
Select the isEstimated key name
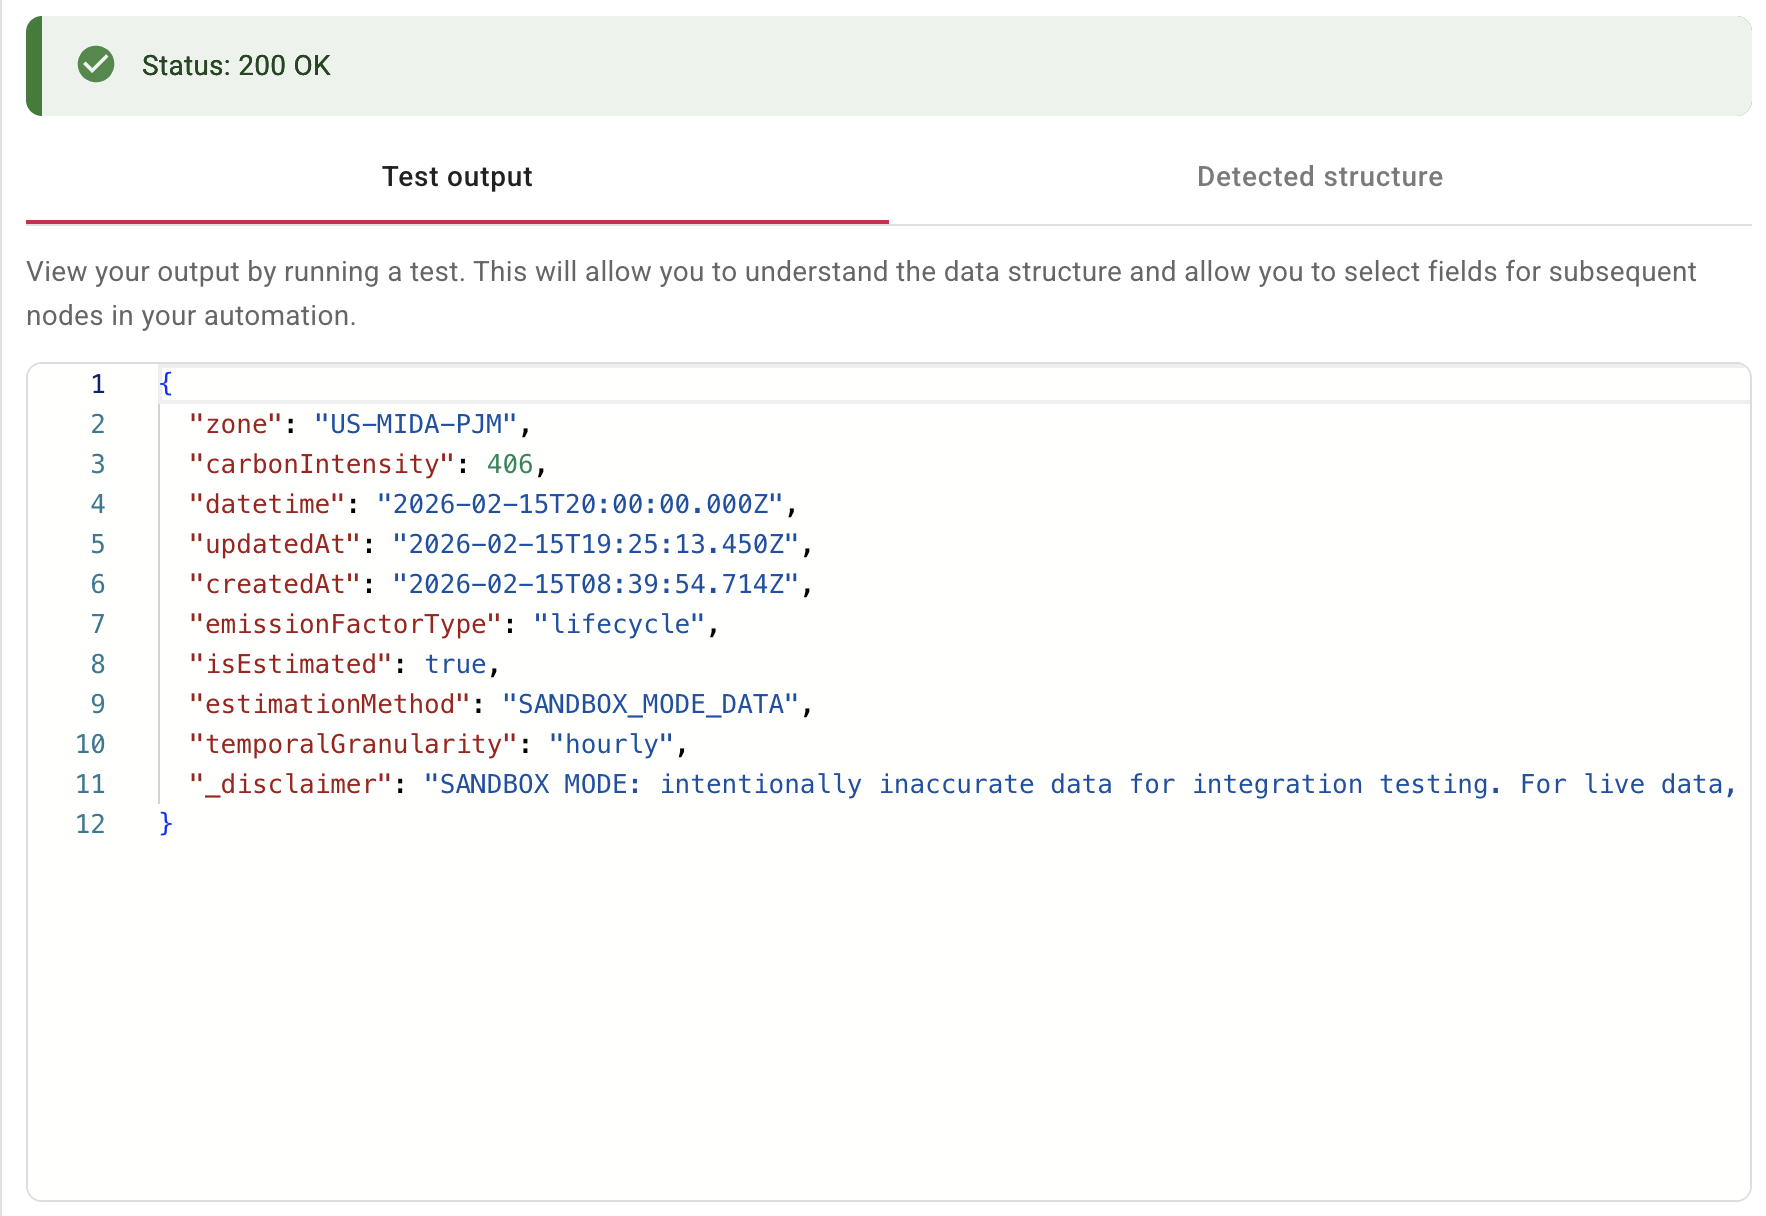[x=289, y=663]
